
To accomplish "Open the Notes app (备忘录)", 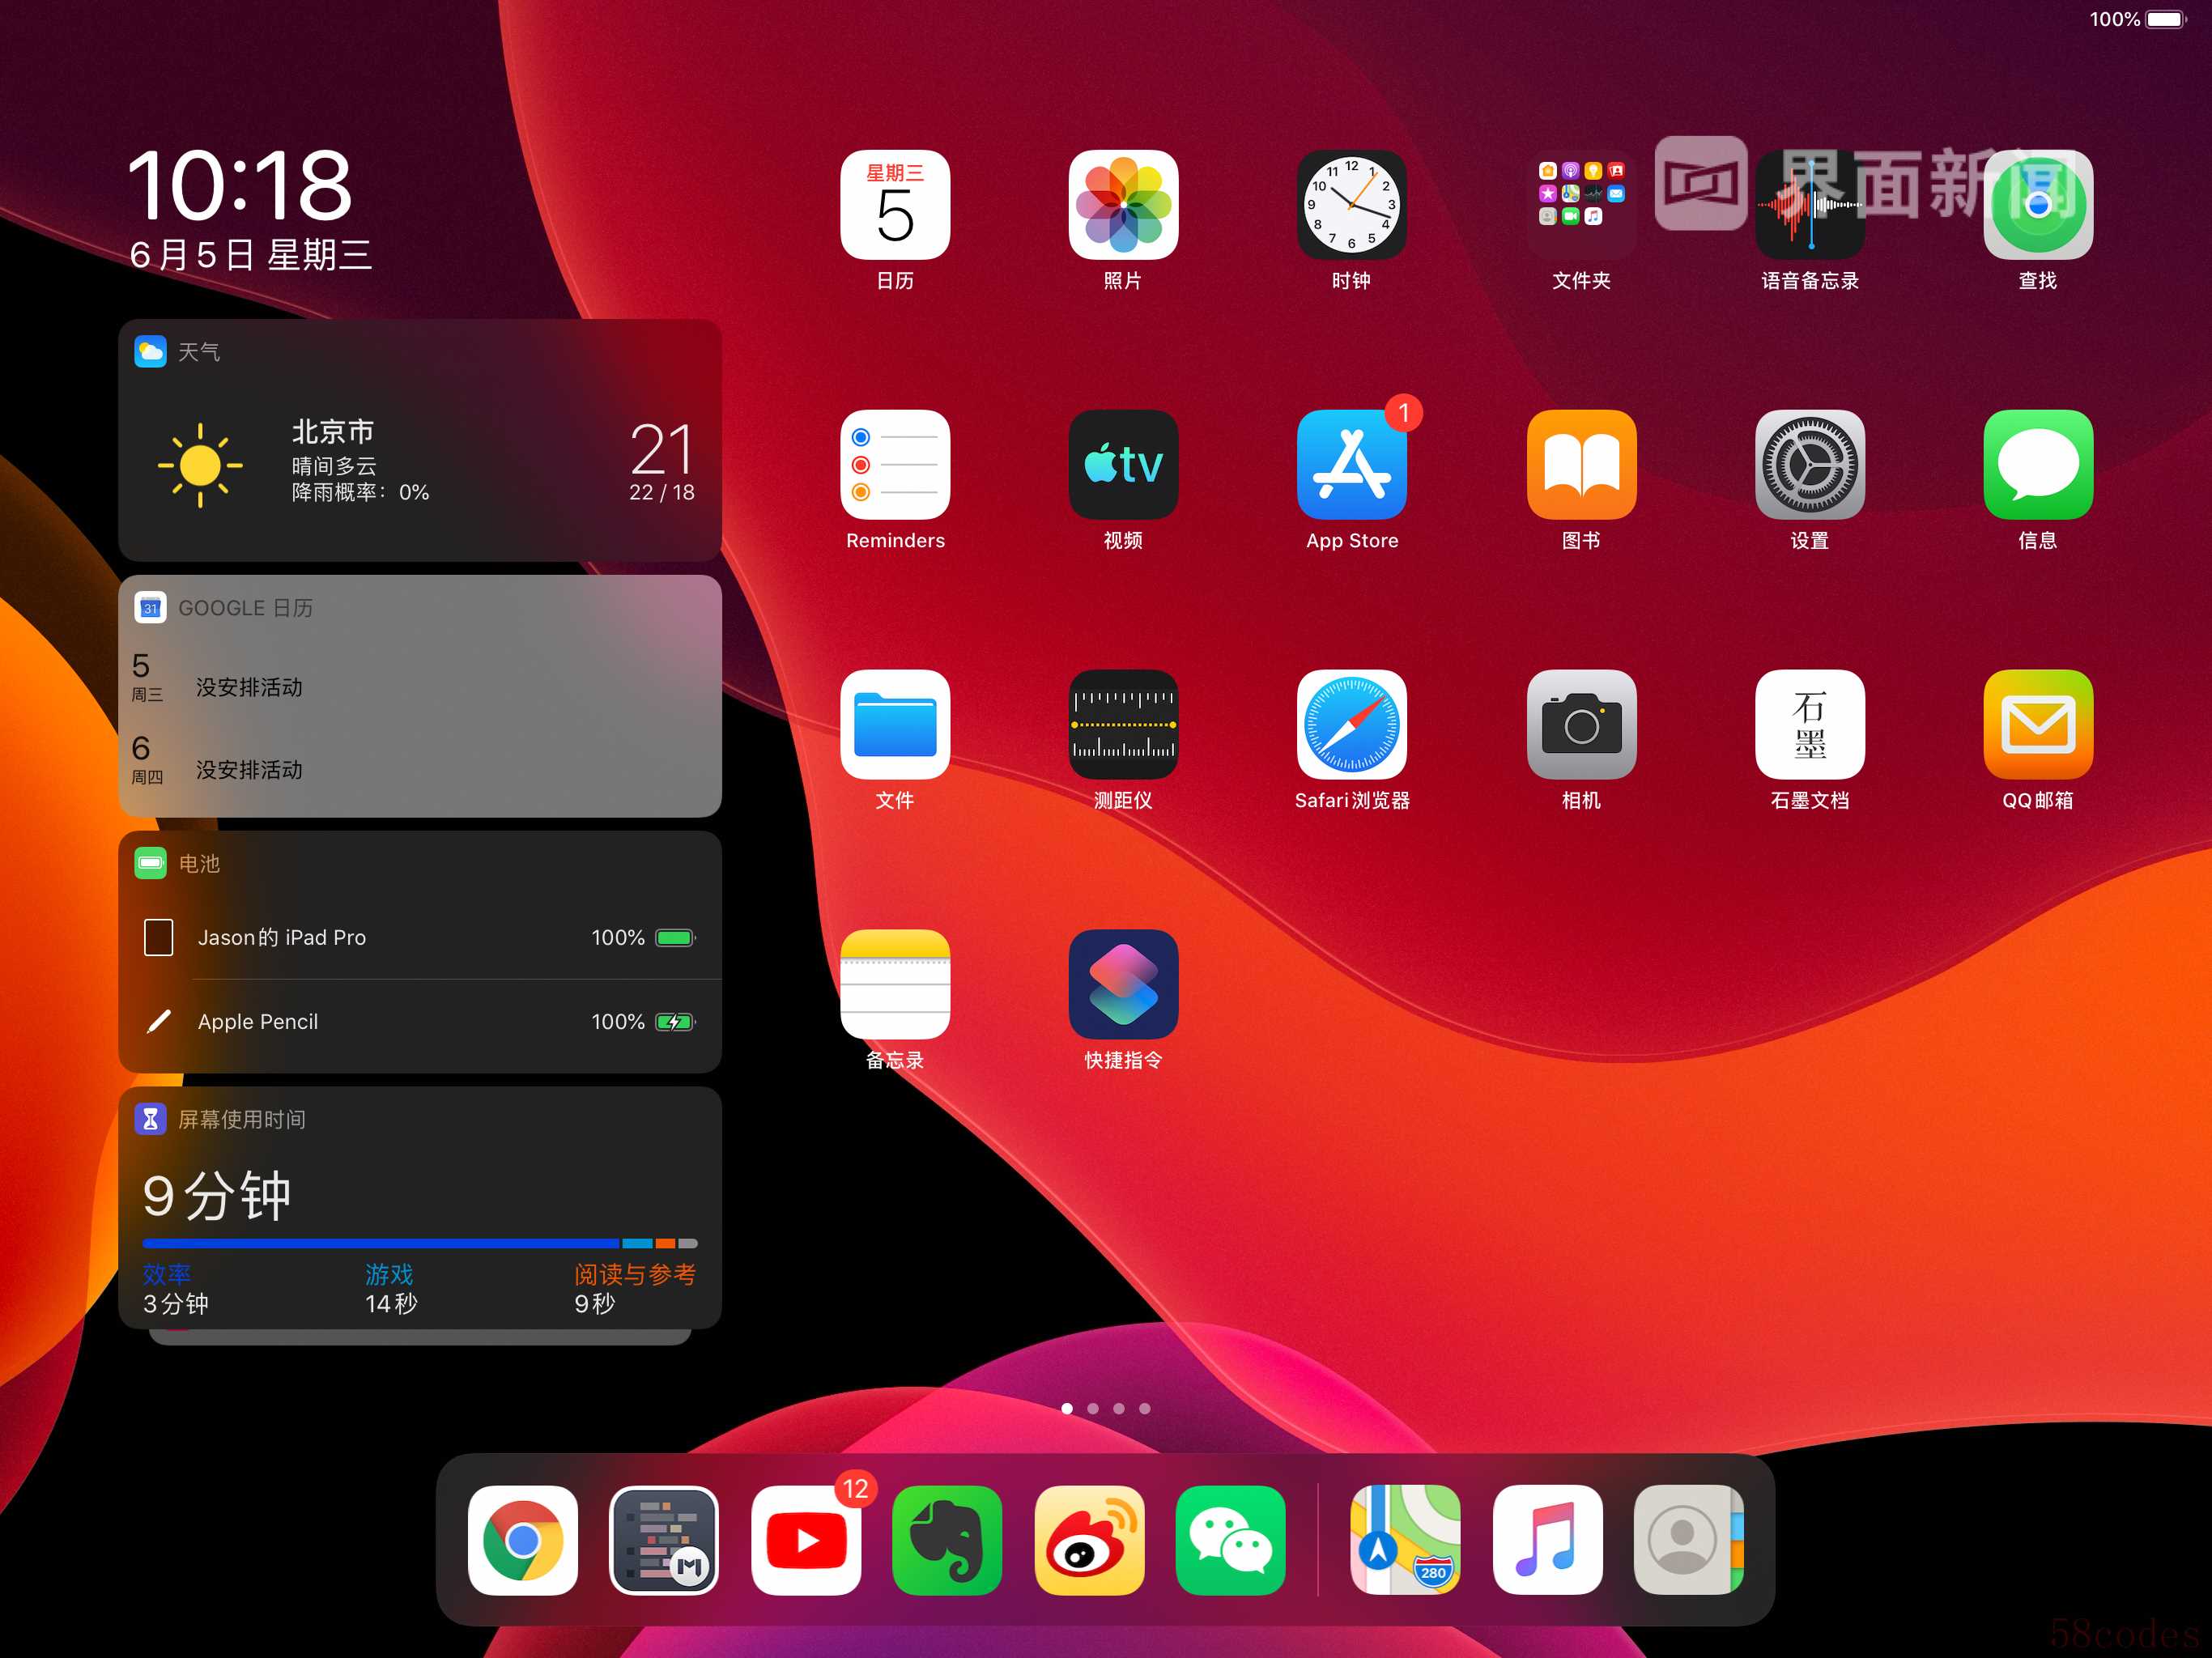I will click(895, 985).
